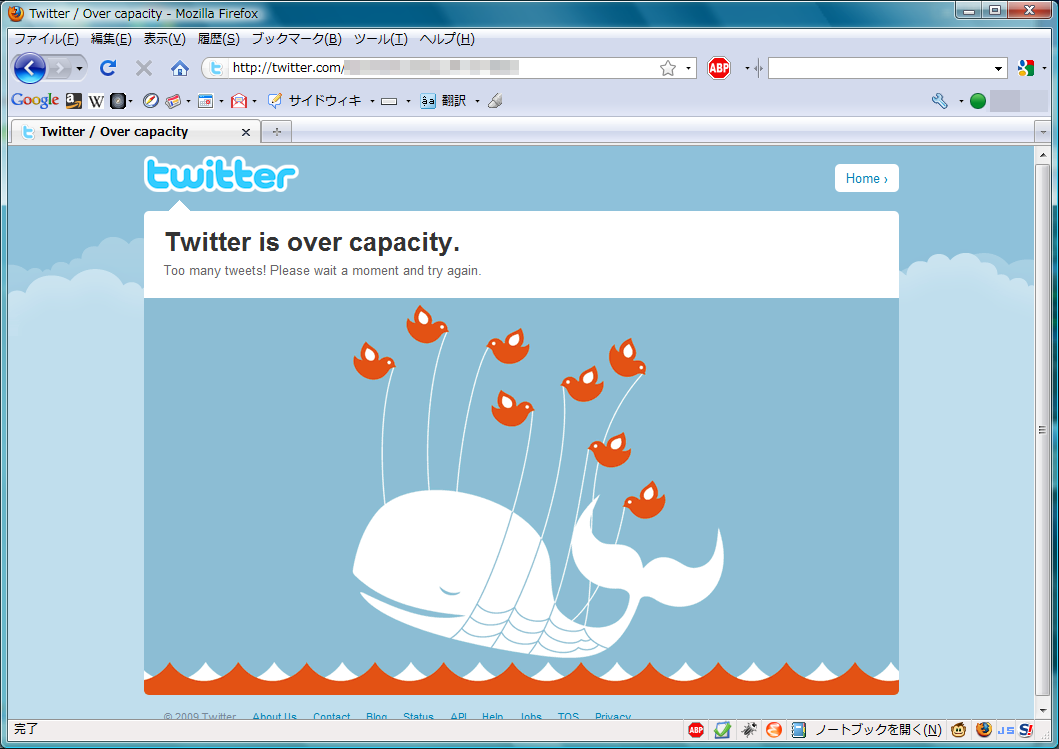This screenshot has height=749, width=1059.
Task: Click the mail envelope toolbar icon
Action: (x=238, y=101)
